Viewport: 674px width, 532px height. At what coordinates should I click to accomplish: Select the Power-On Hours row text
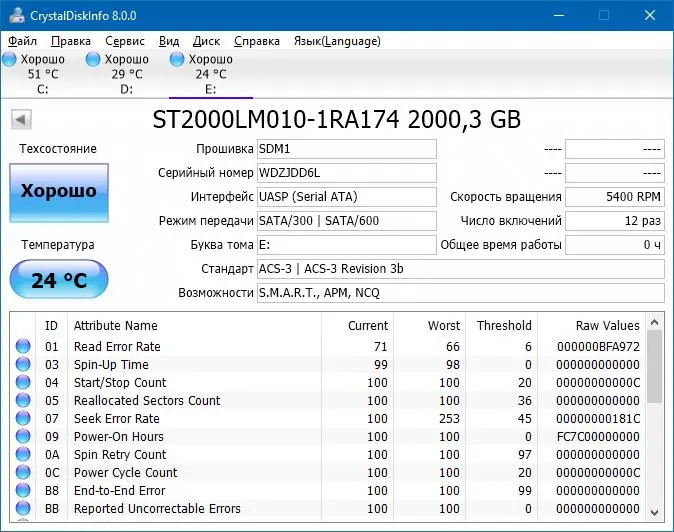pyautogui.click(x=119, y=437)
